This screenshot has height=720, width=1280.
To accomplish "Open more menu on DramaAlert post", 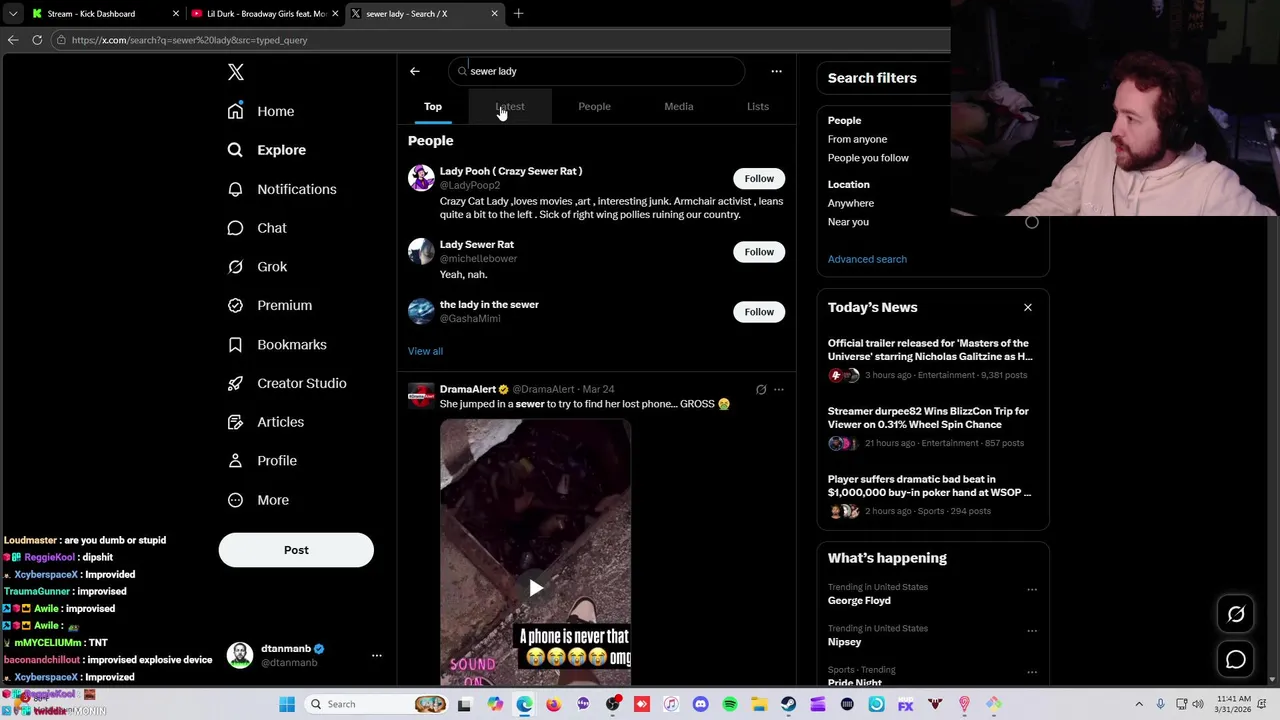I will coord(779,389).
